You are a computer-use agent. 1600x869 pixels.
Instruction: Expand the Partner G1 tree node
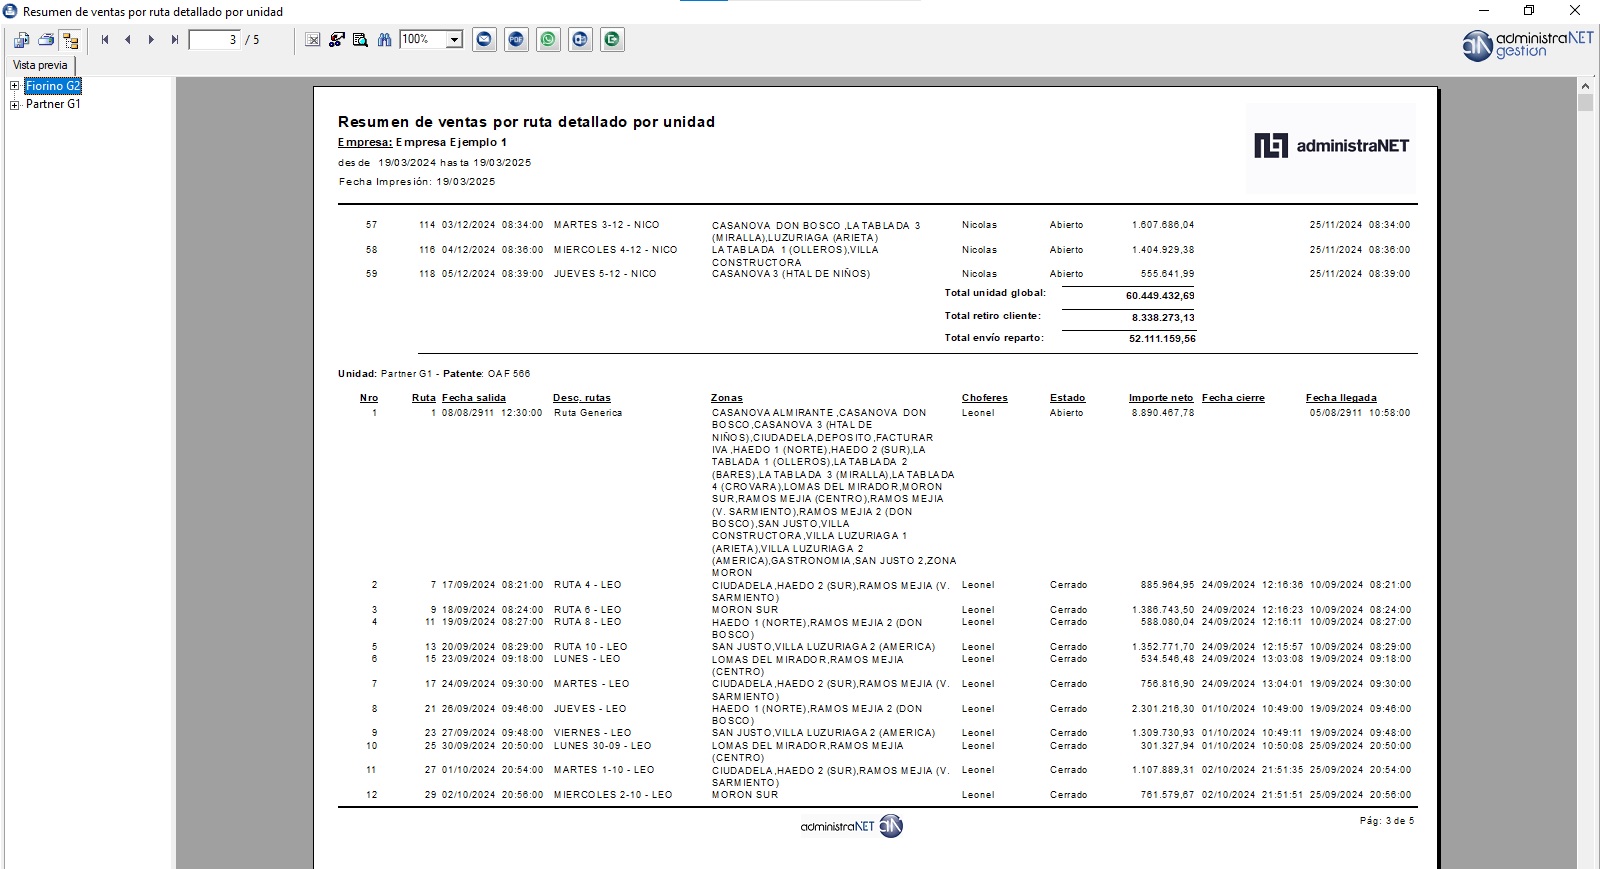tap(15, 104)
